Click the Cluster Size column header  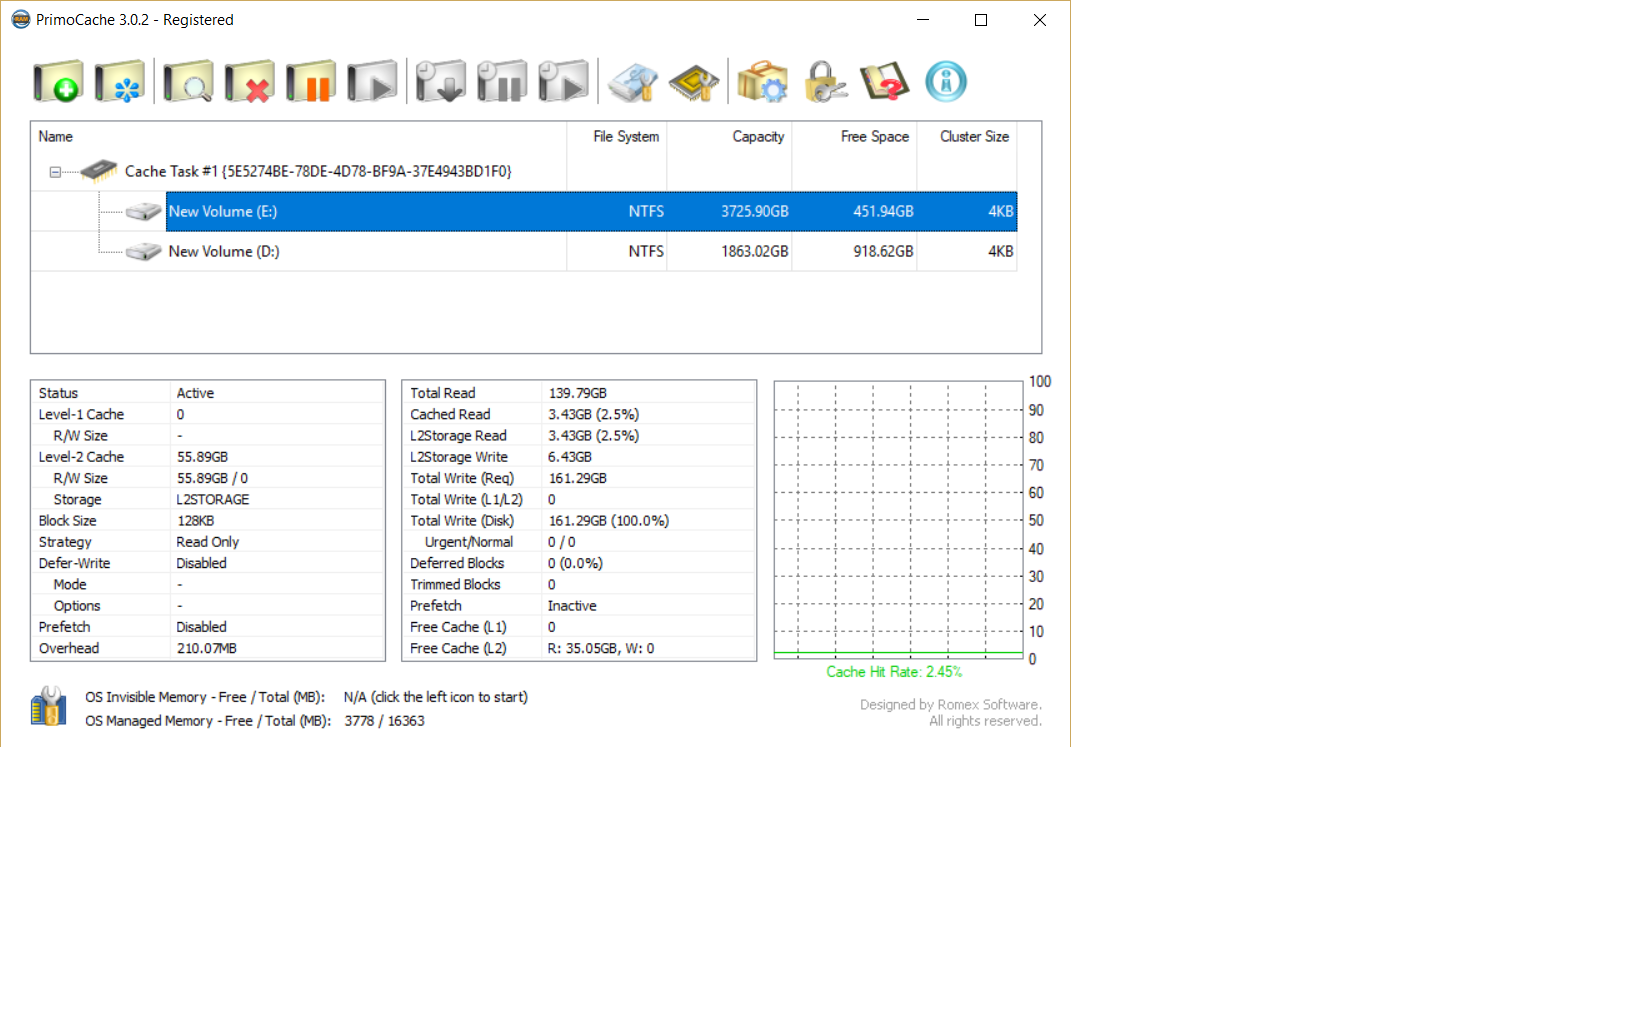coord(967,137)
